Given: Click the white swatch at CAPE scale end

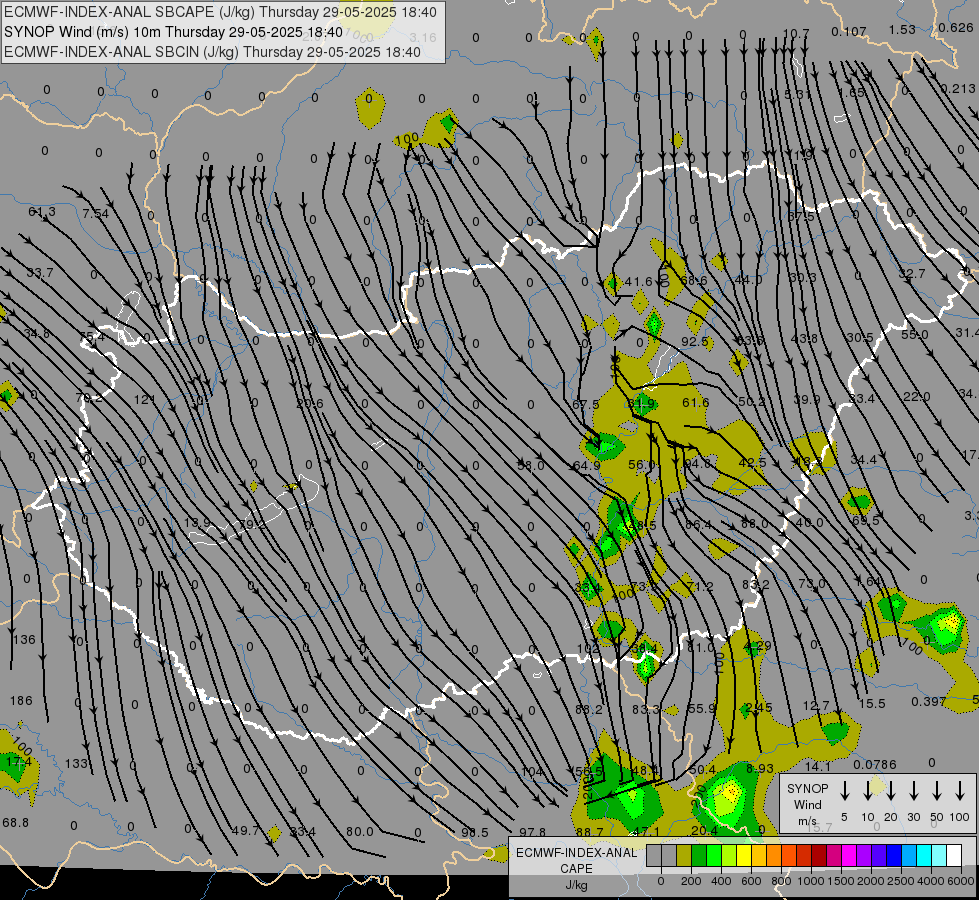Looking at the screenshot, I should click(x=954, y=856).
